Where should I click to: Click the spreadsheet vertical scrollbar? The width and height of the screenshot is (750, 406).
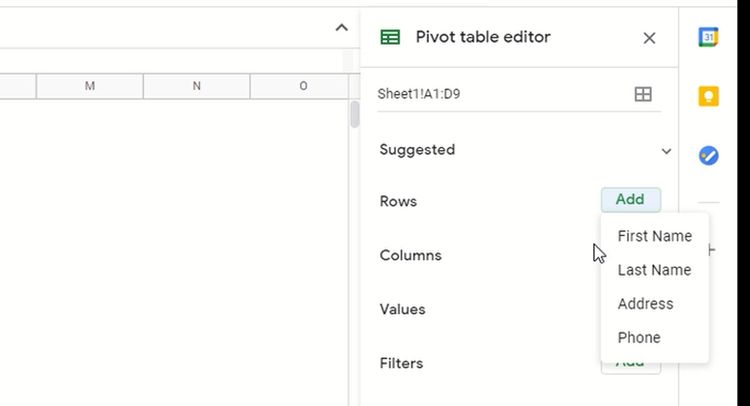(x=354, y=116)
